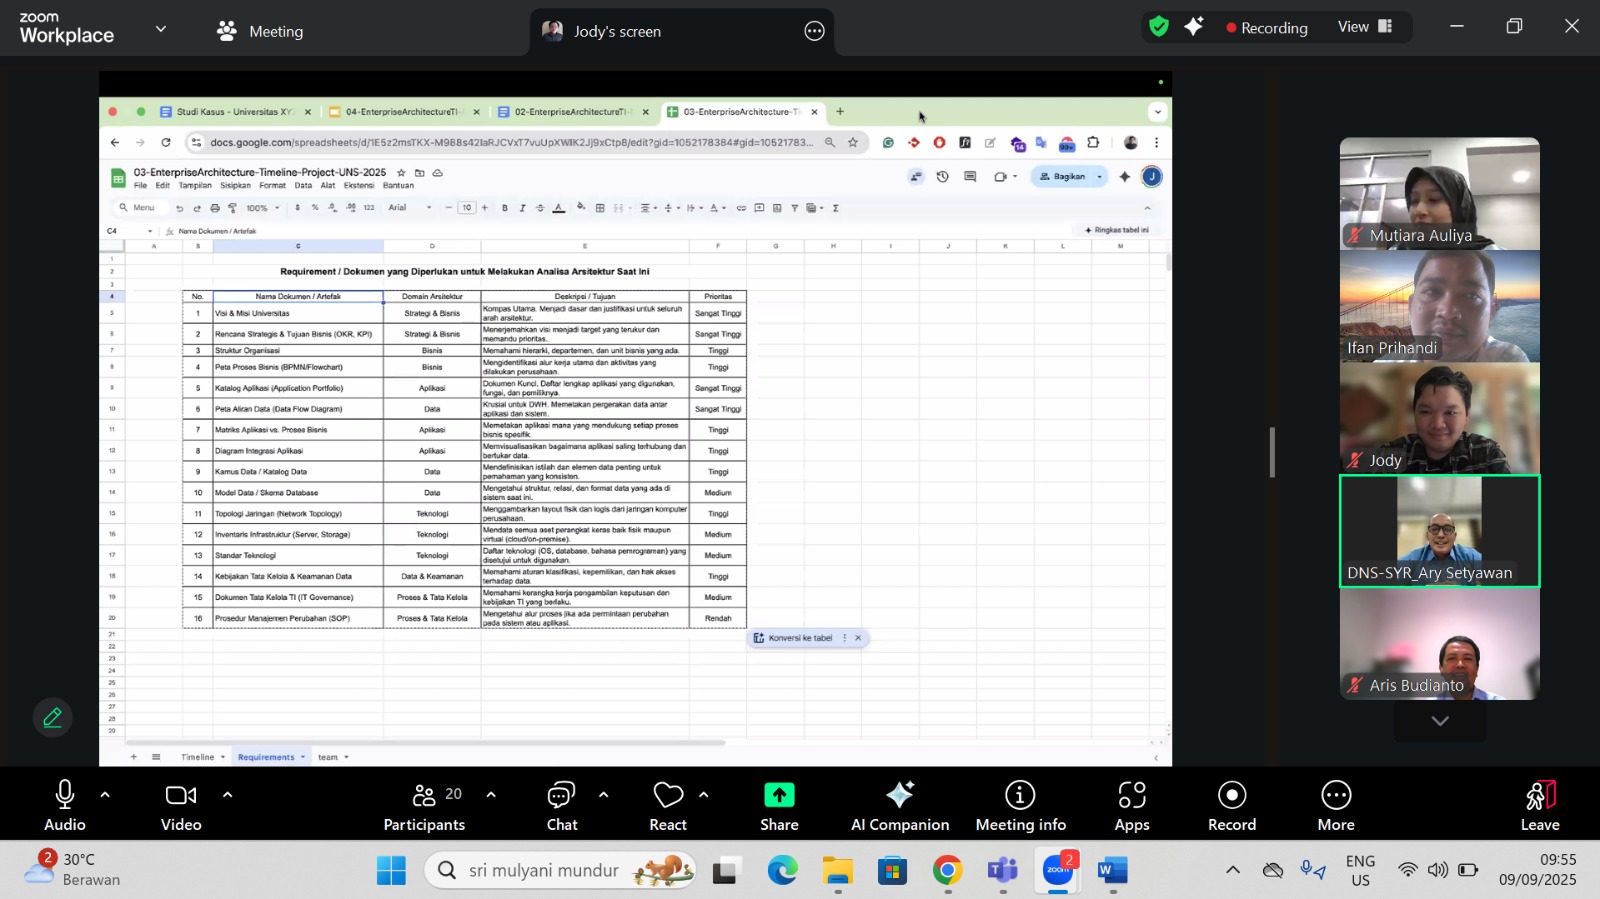The width and height of the screenshot is (1600, 899).
Task: Open Jody's screen share options
Action: coord(814,31)
